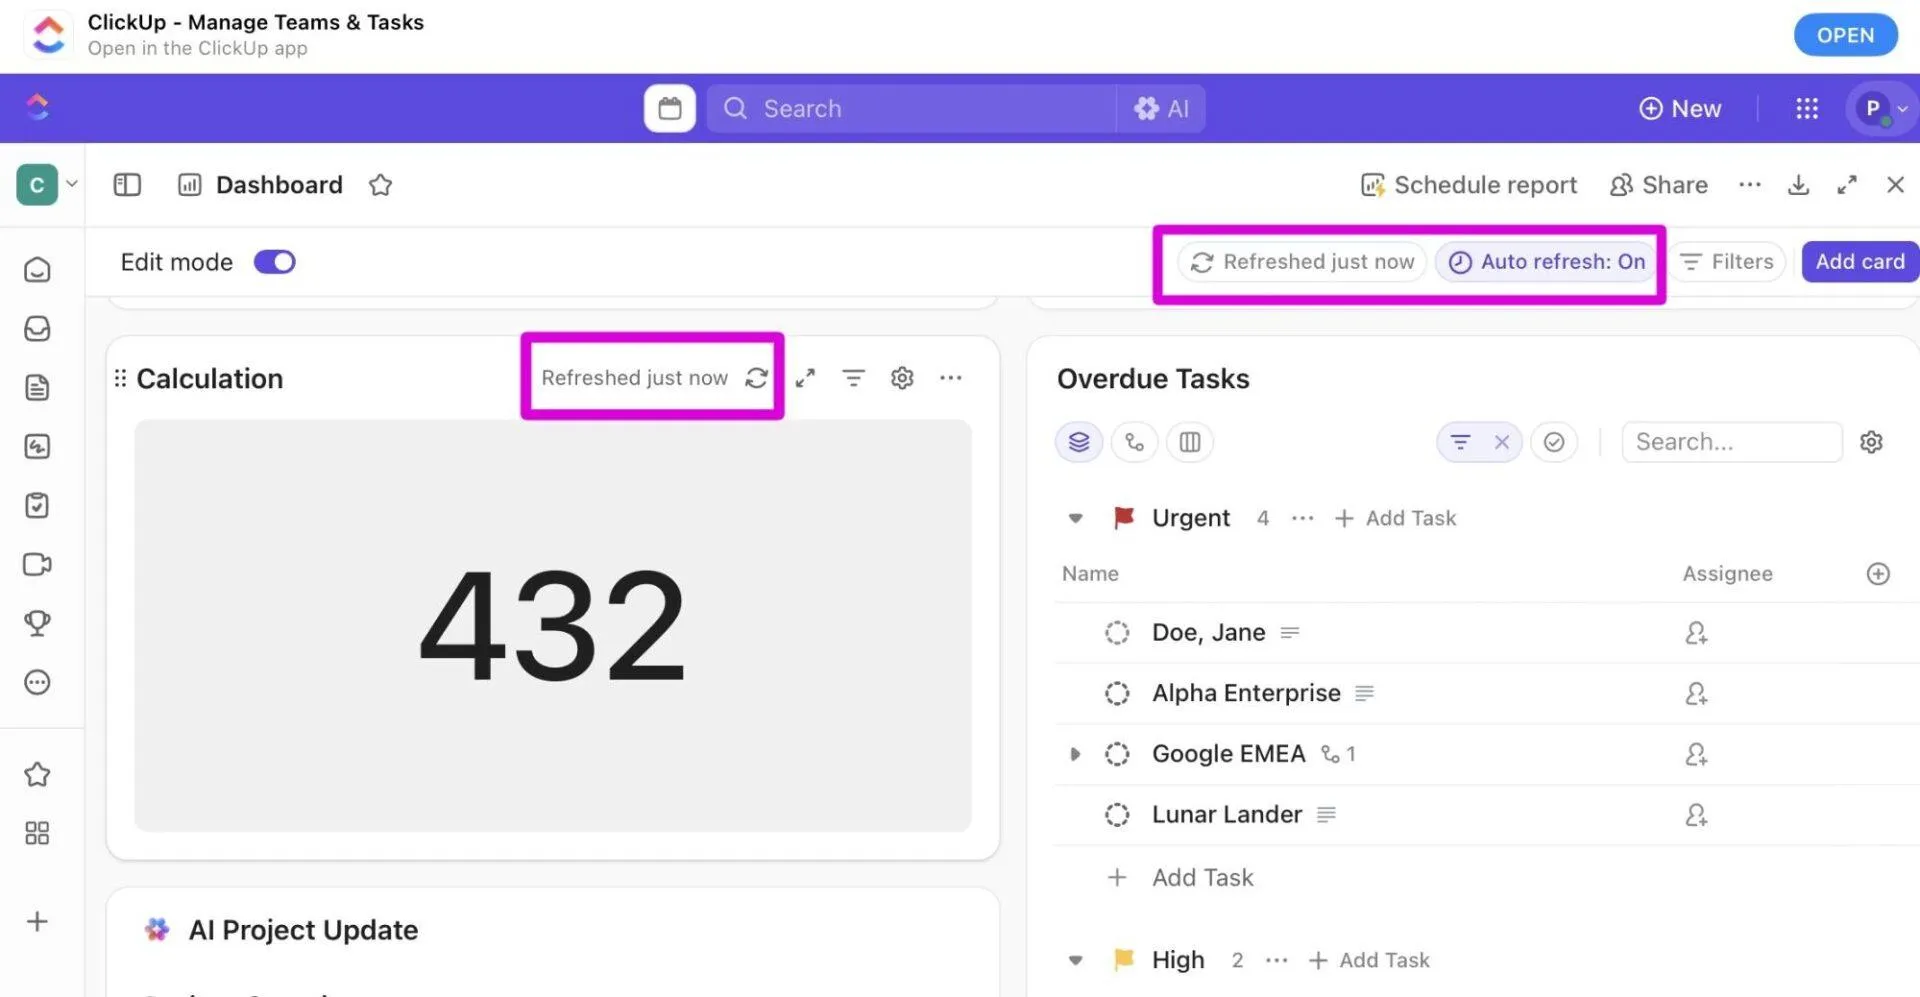Viewport: 1920px width, 997px height.
Task: Refresh the Calculation card
Action: (757, 378)
